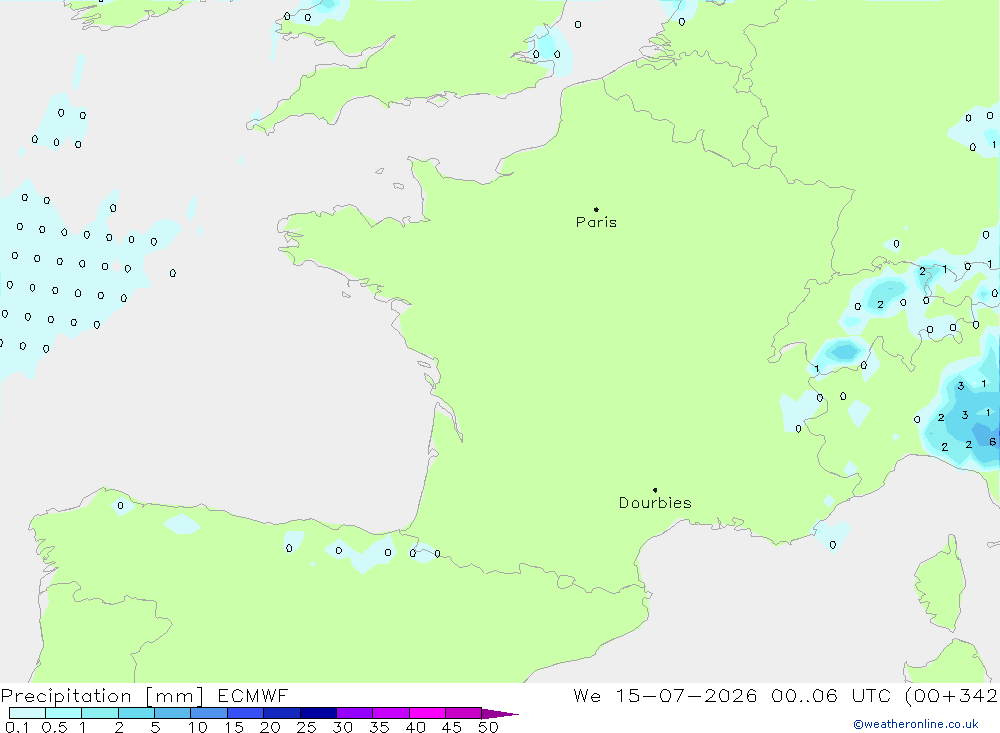Click the 40 to 45 mm magenta swatch

pyautogui.click(x=427, y=713)
